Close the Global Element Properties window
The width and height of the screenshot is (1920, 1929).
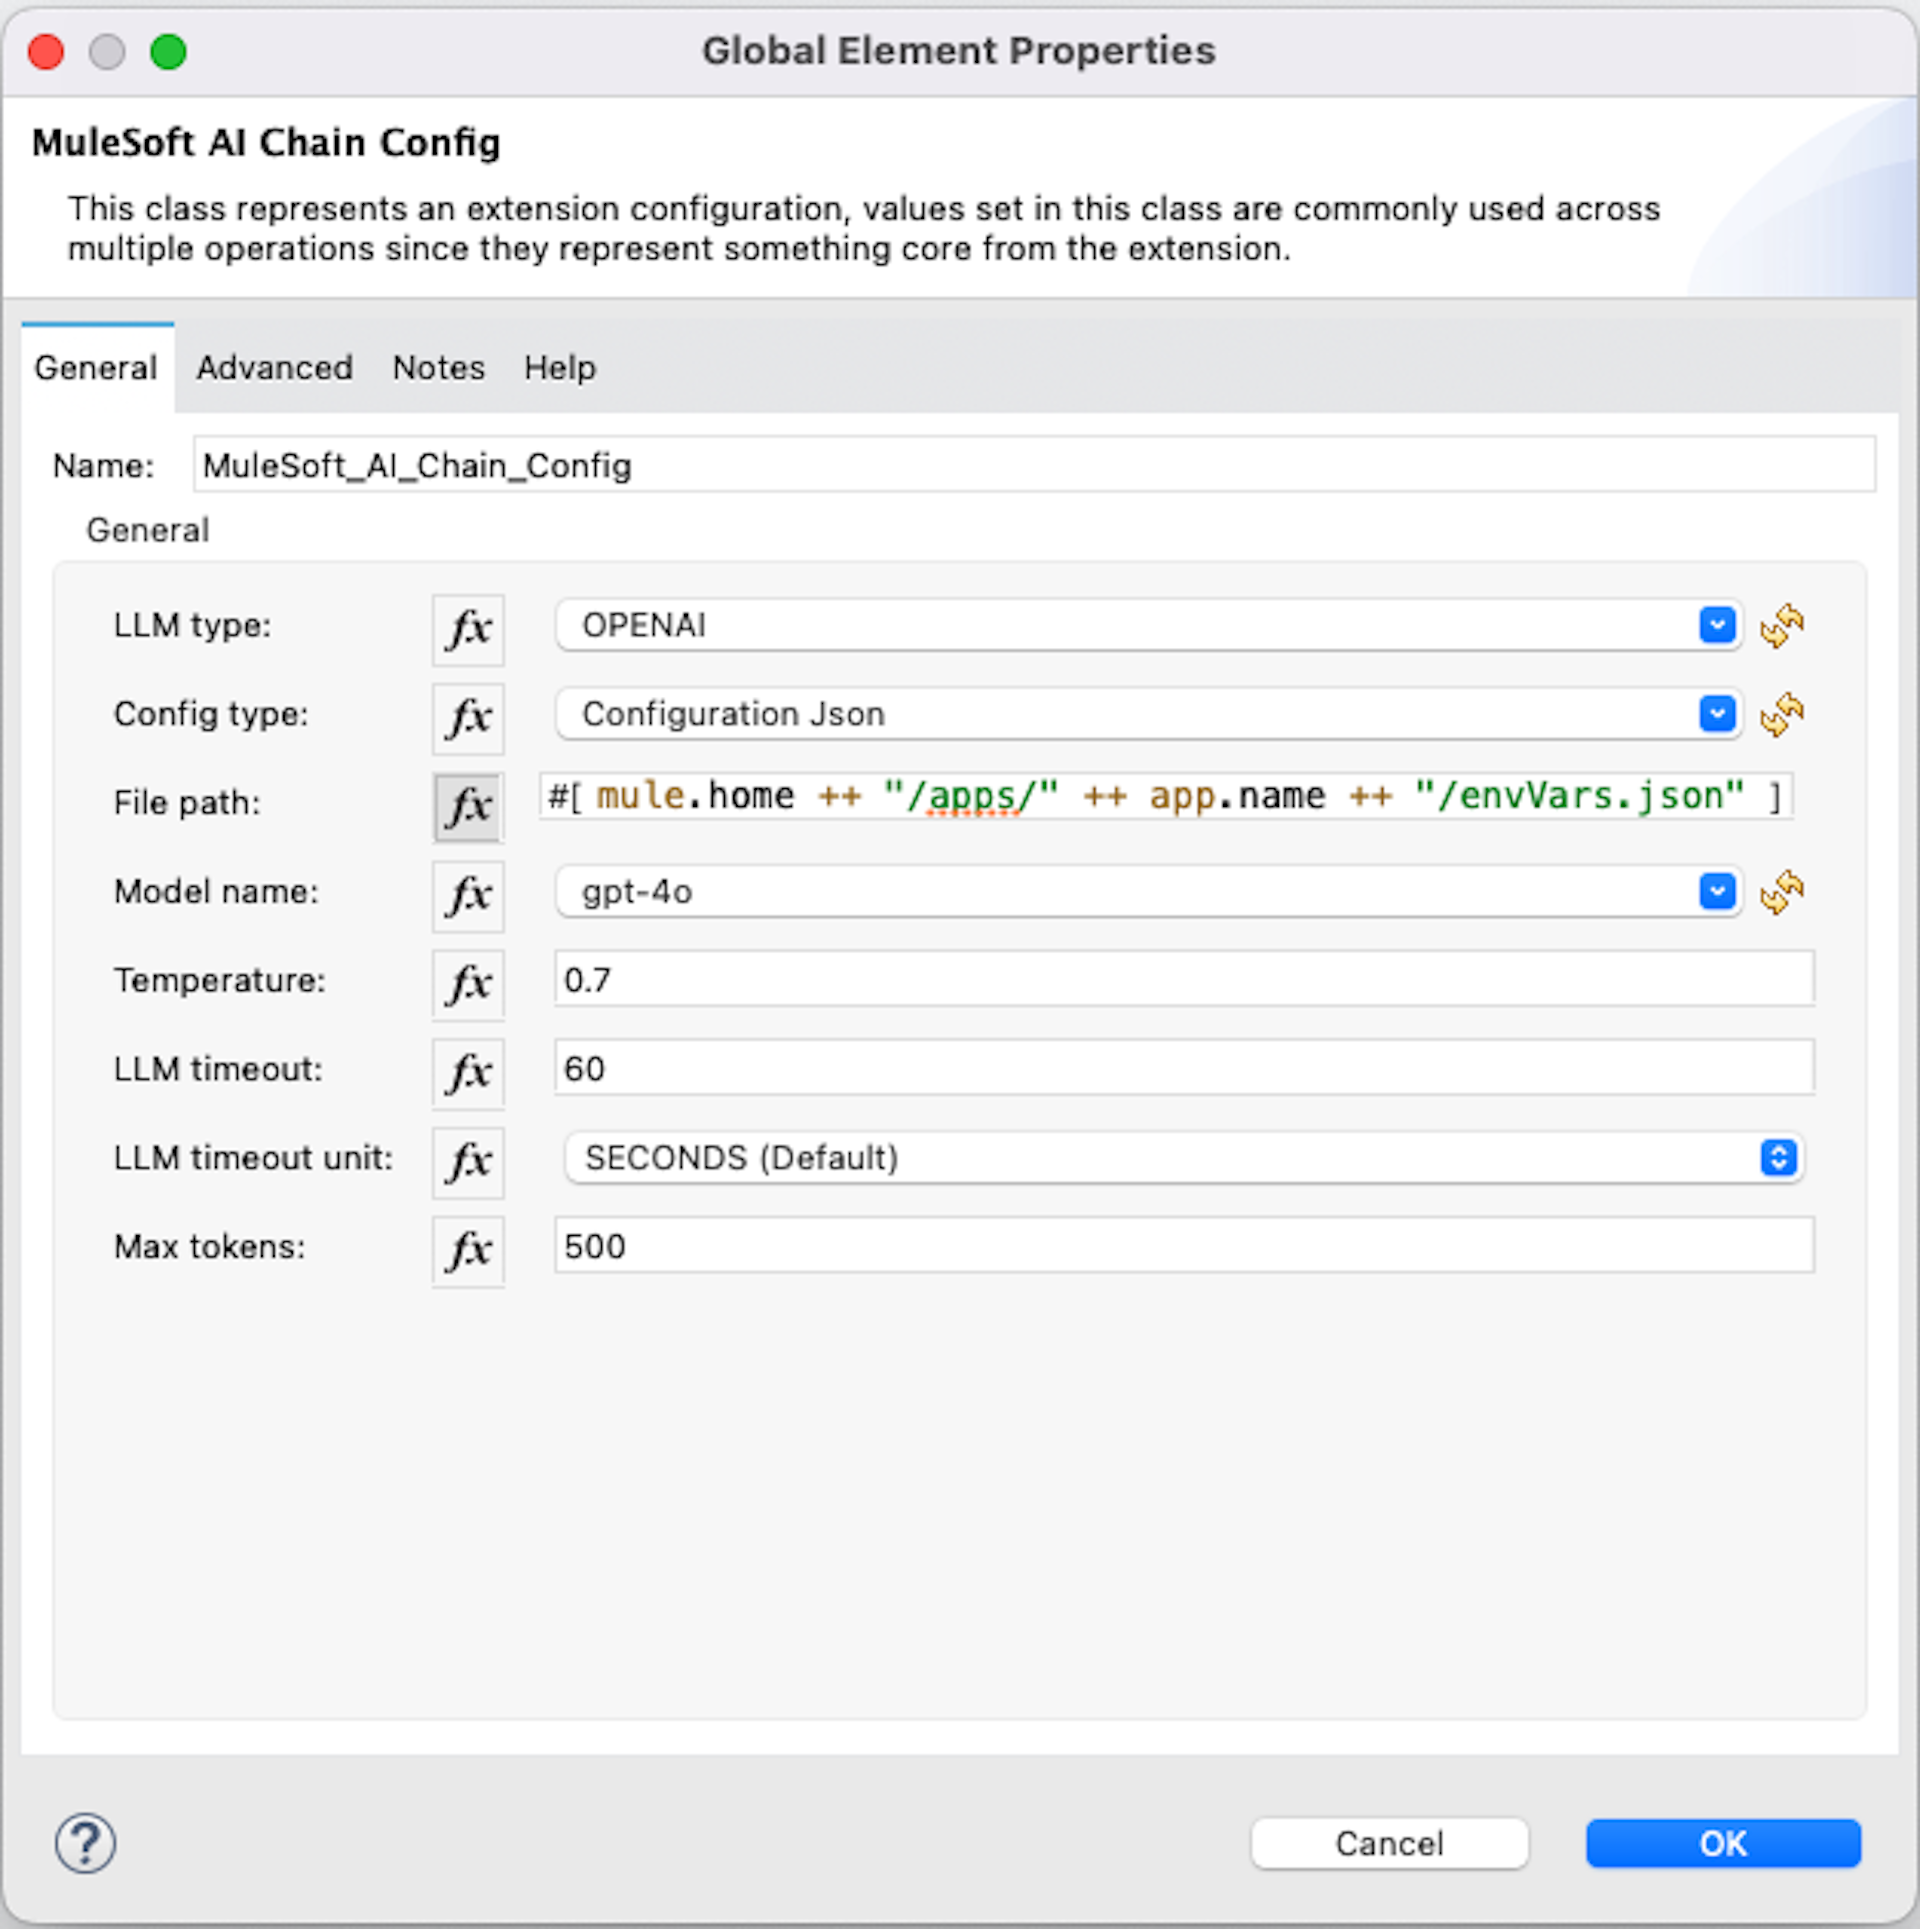(46, 51)
